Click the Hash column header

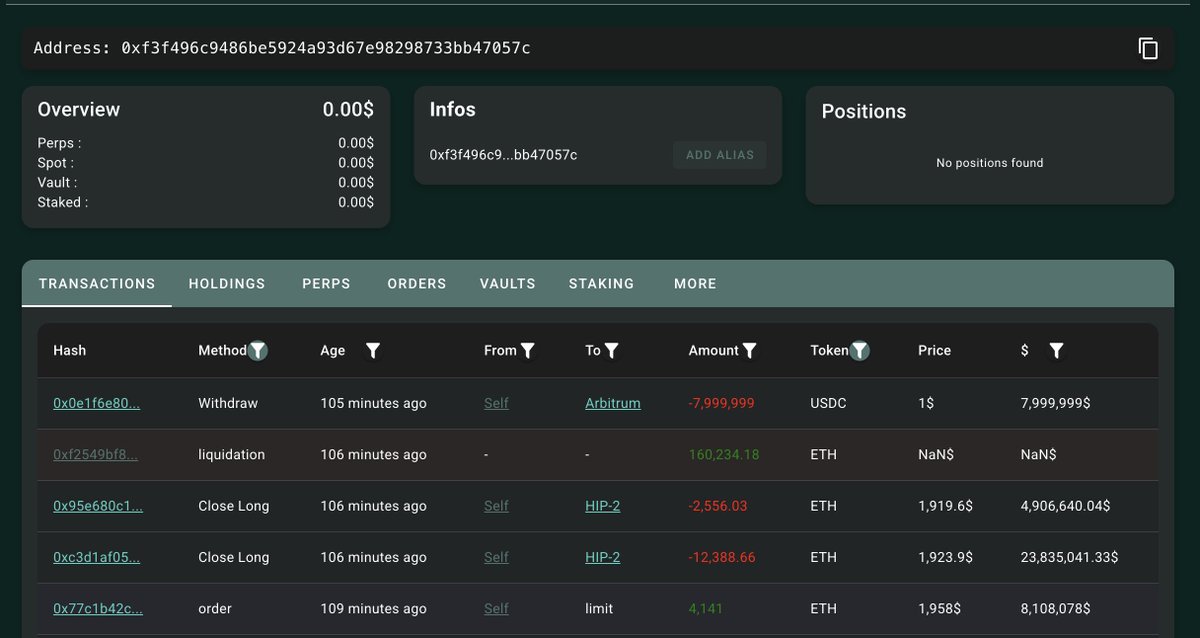coord(69,350)
